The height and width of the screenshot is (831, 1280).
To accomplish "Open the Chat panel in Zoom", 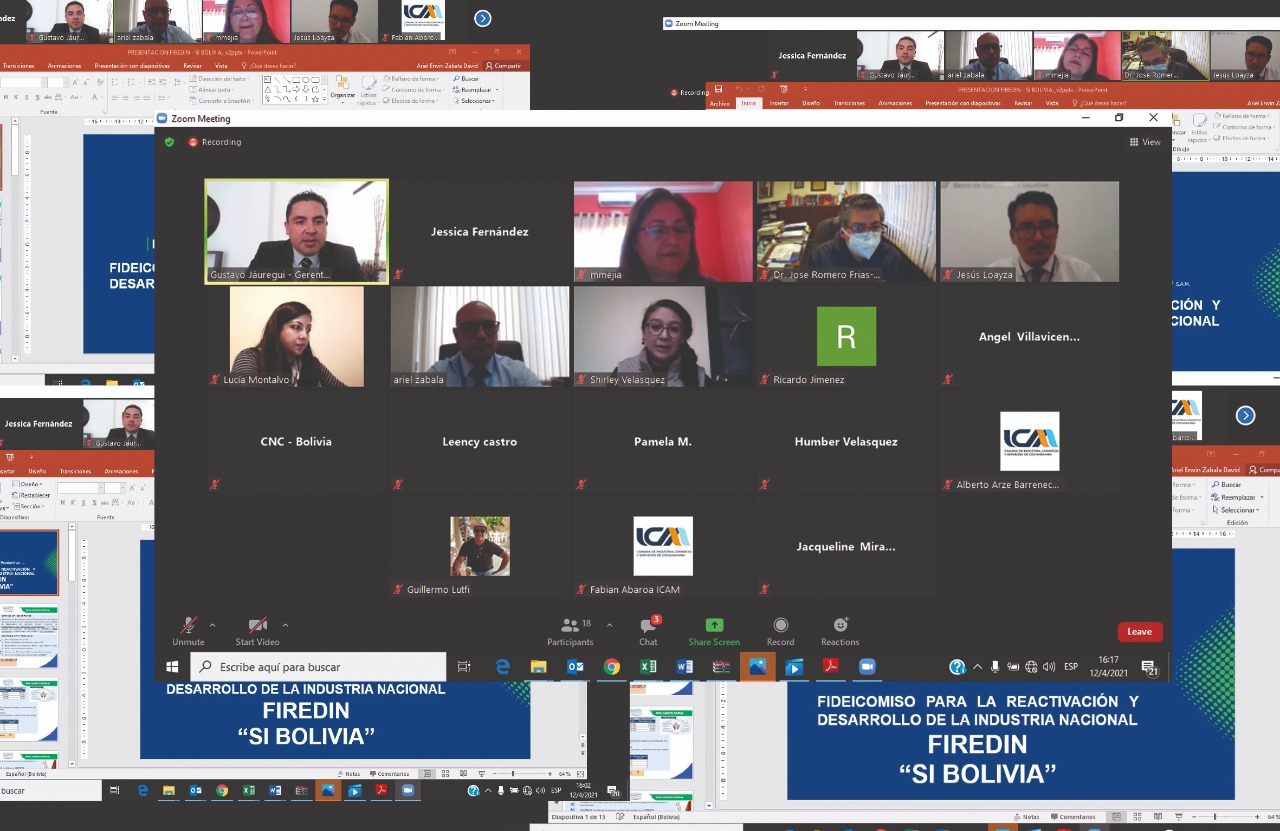I will 648,630.
